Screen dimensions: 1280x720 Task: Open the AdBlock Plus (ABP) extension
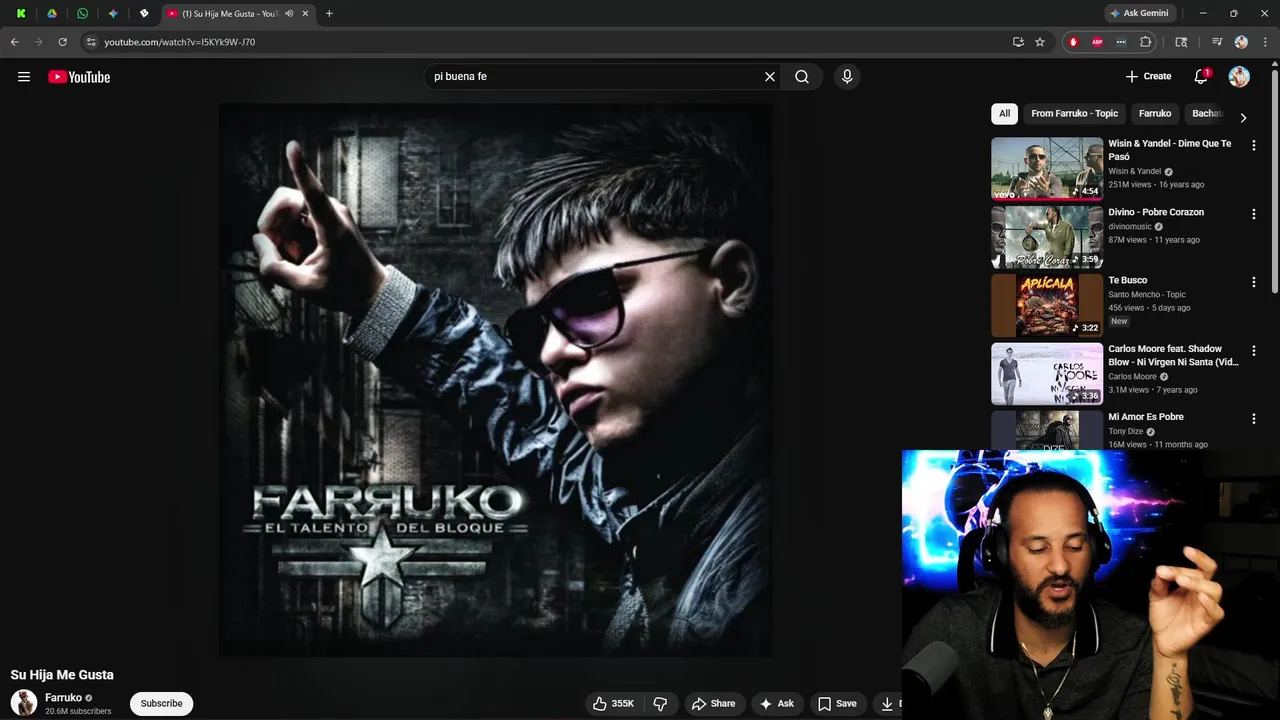click(1097, 42)
